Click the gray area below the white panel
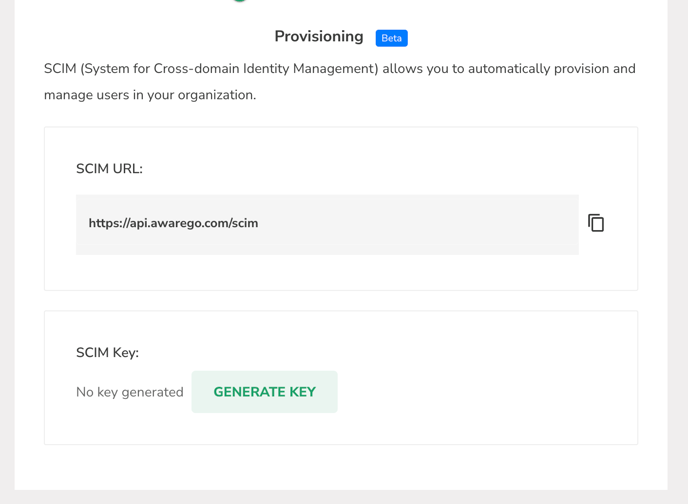This screenshot has width=688, height=504. 340,497
